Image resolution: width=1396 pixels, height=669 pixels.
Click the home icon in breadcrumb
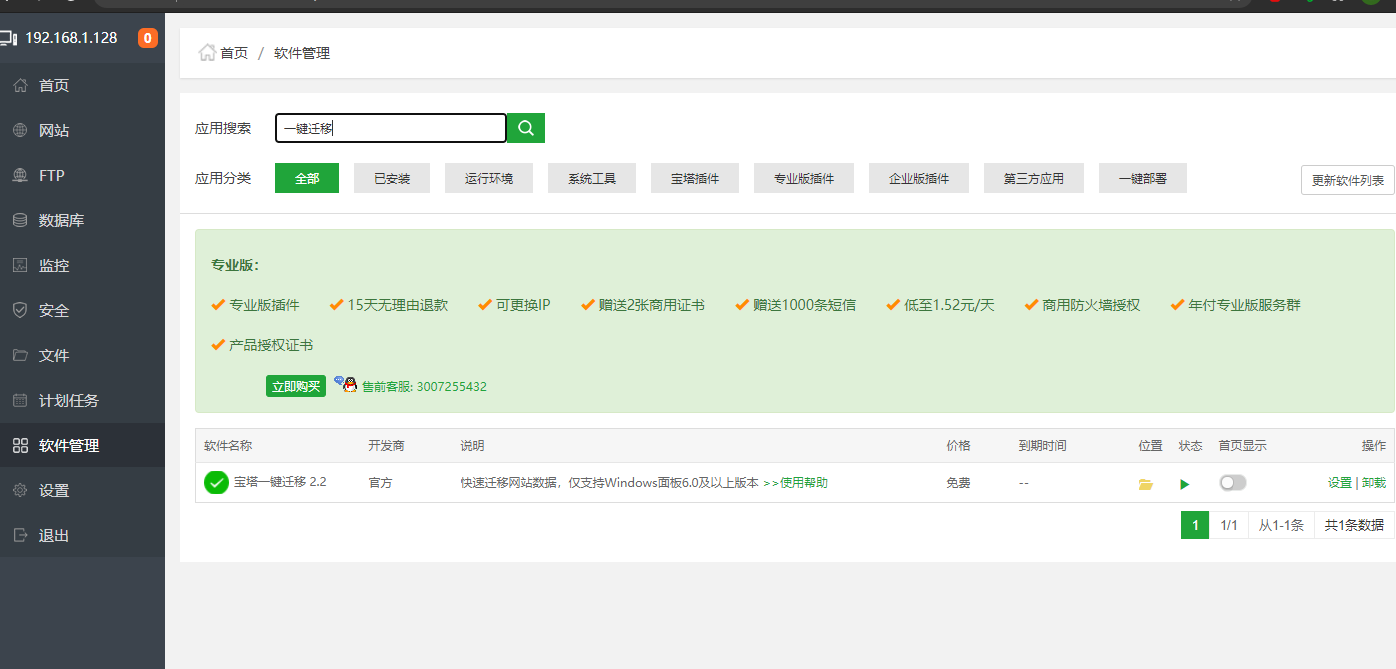point(207,53)
